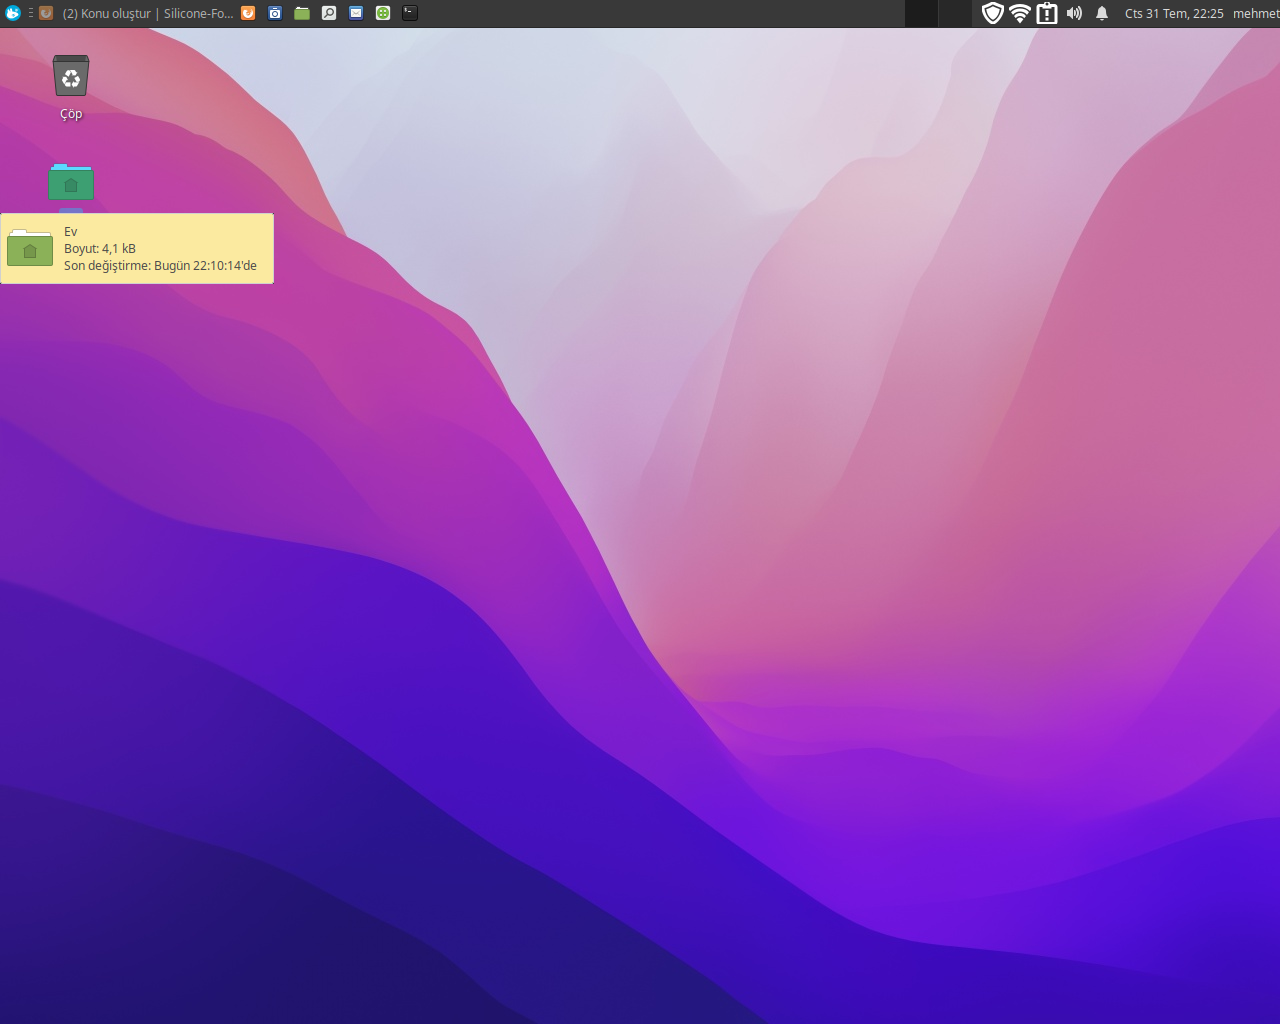Launch the green software manager icon

click(x=383, y=13)
